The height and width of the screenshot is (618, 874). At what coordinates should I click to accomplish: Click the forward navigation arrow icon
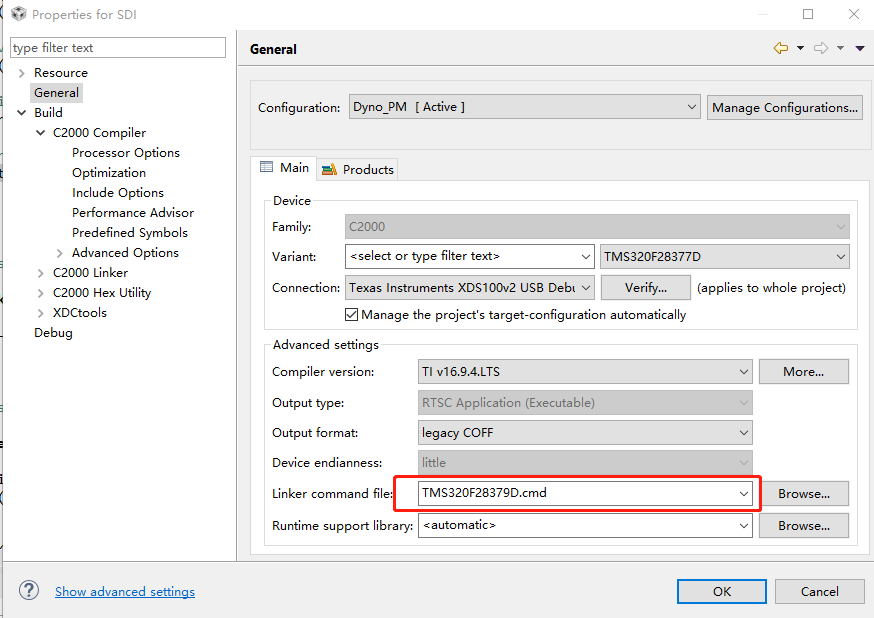coord(821,48)
